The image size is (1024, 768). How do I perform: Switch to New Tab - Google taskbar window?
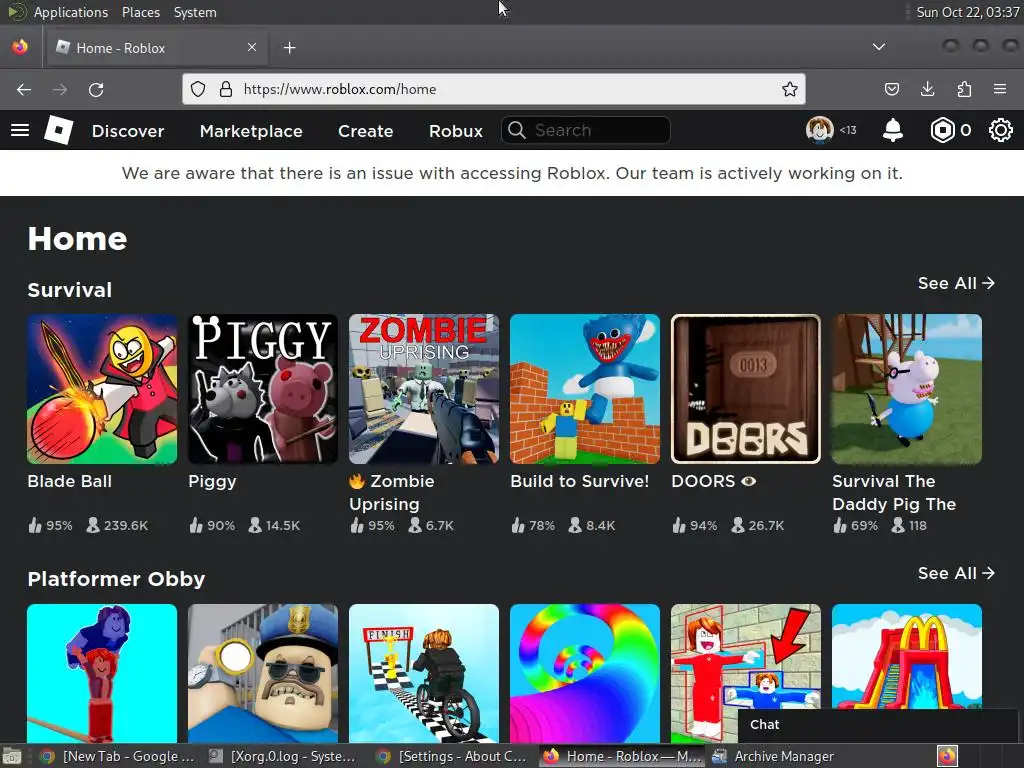(x=117, y=756)
